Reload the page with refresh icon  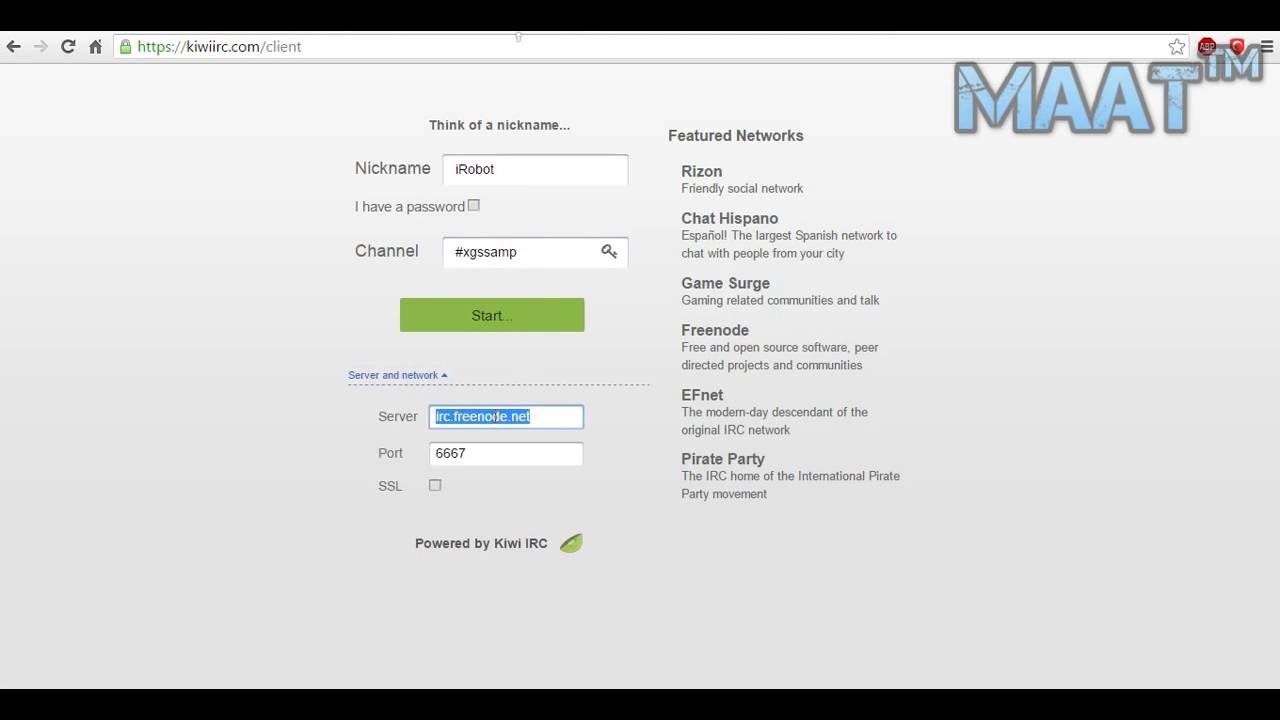(x=68, y=47)
